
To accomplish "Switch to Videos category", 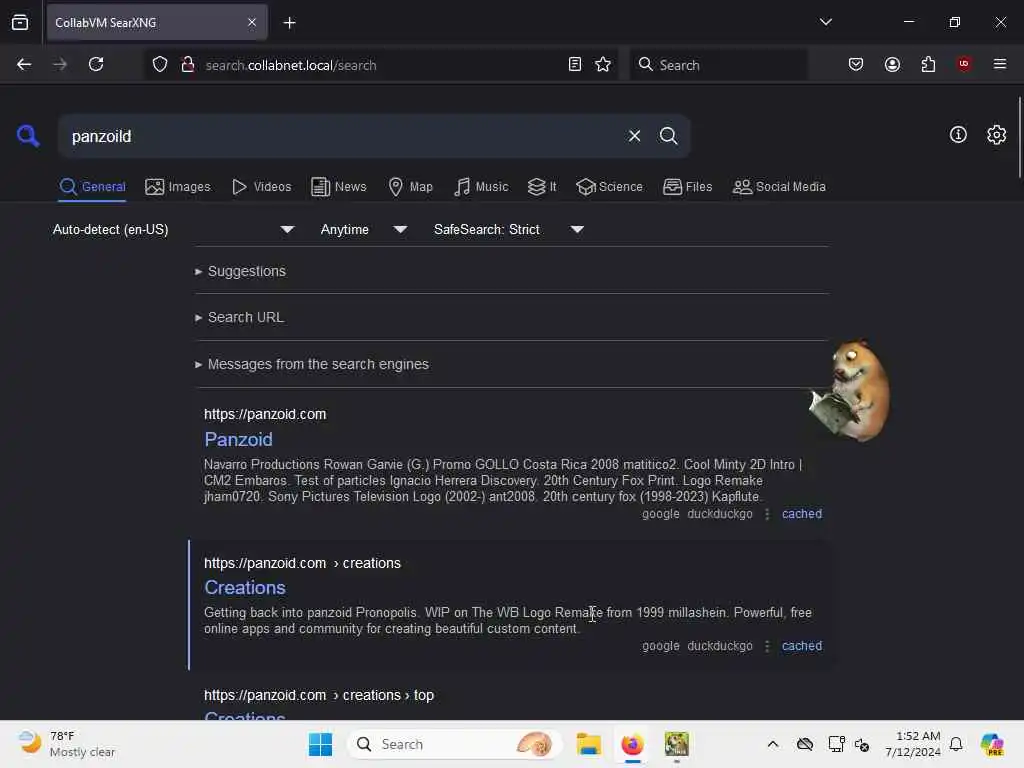I will [261, 187].
